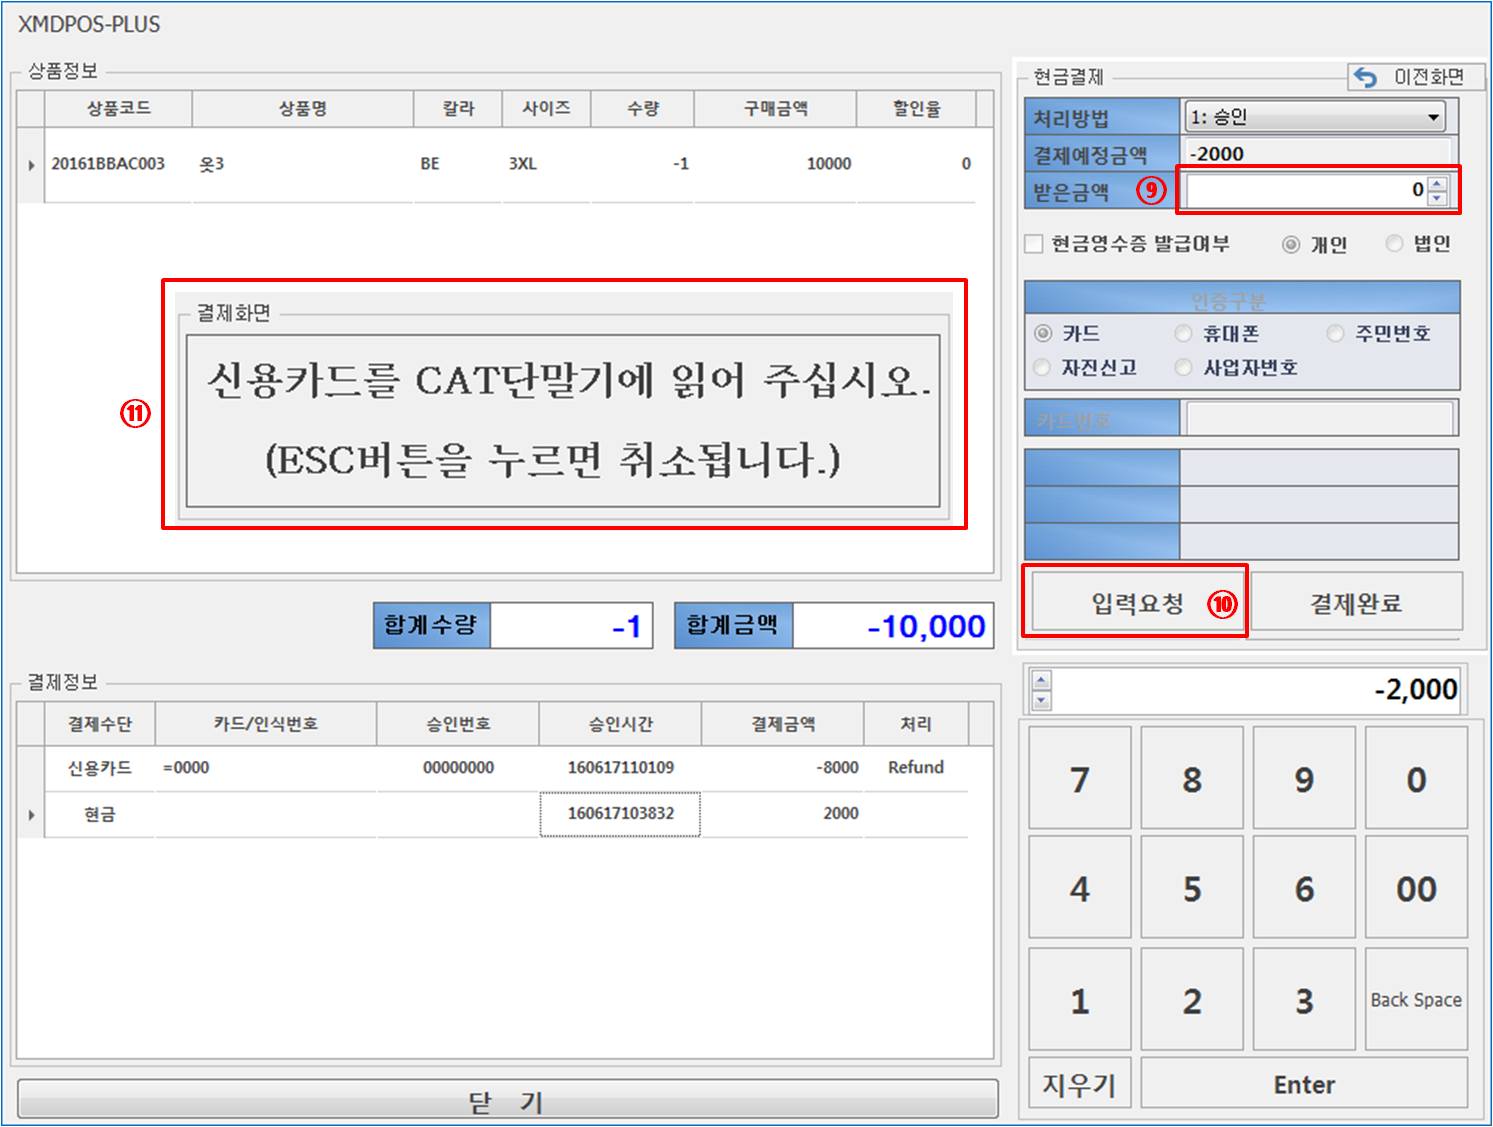Click the 상품코드 column header
The image size is (1493, 1127).
click(118, 108)
